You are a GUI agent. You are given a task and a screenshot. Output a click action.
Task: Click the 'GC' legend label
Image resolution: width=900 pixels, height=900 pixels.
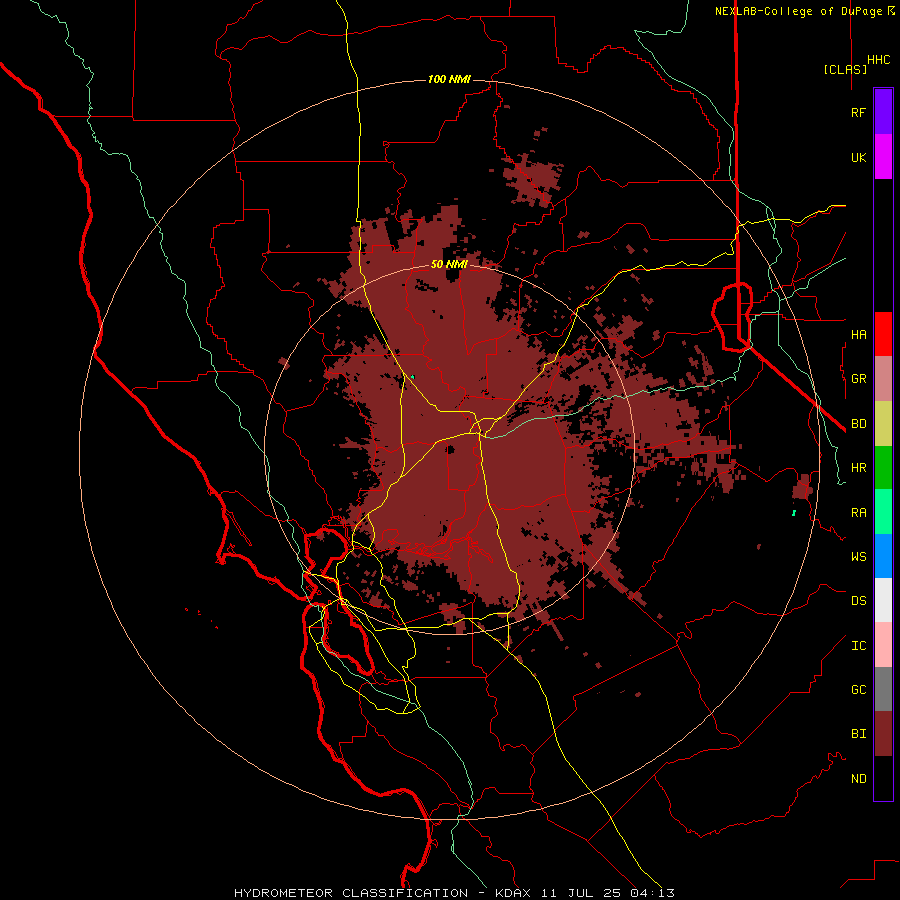point(858,689)
